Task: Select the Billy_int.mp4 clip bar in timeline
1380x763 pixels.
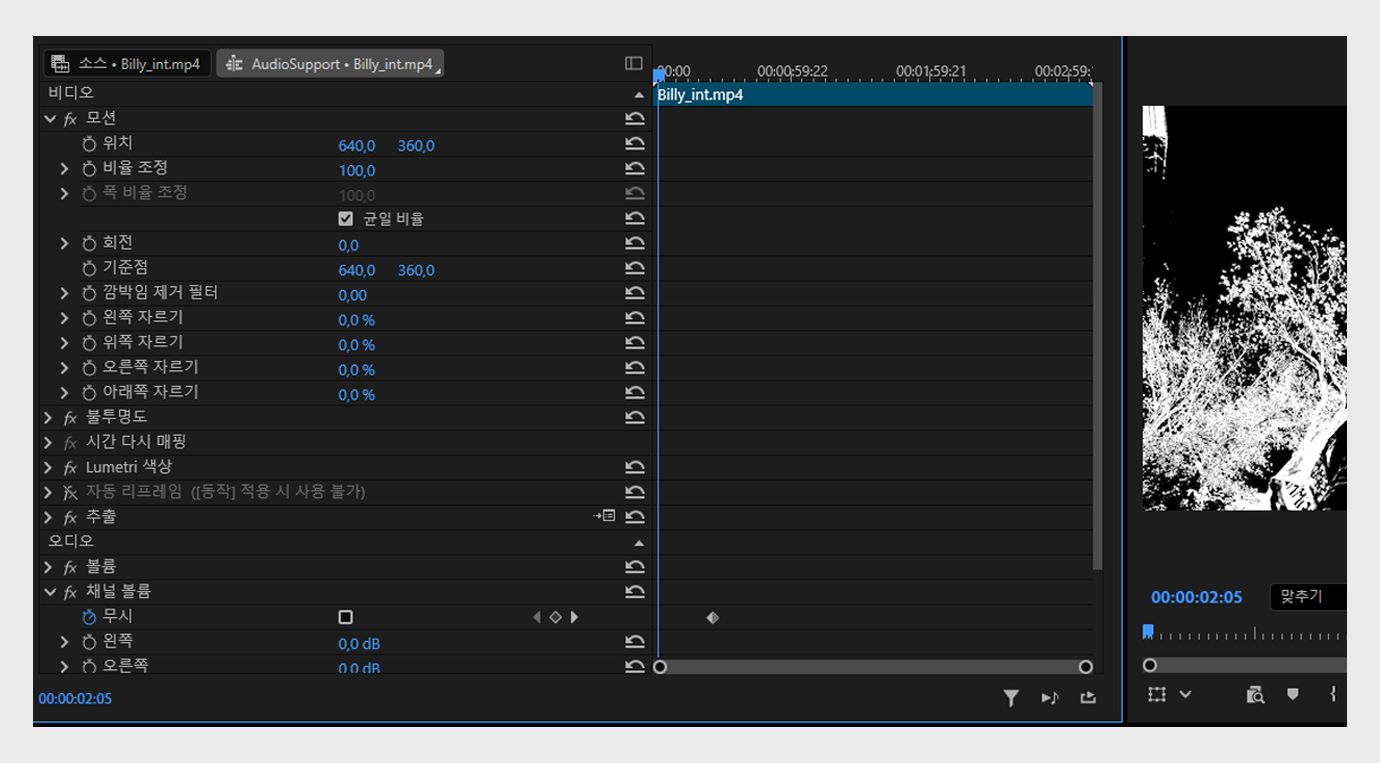Action: [873, 95]
